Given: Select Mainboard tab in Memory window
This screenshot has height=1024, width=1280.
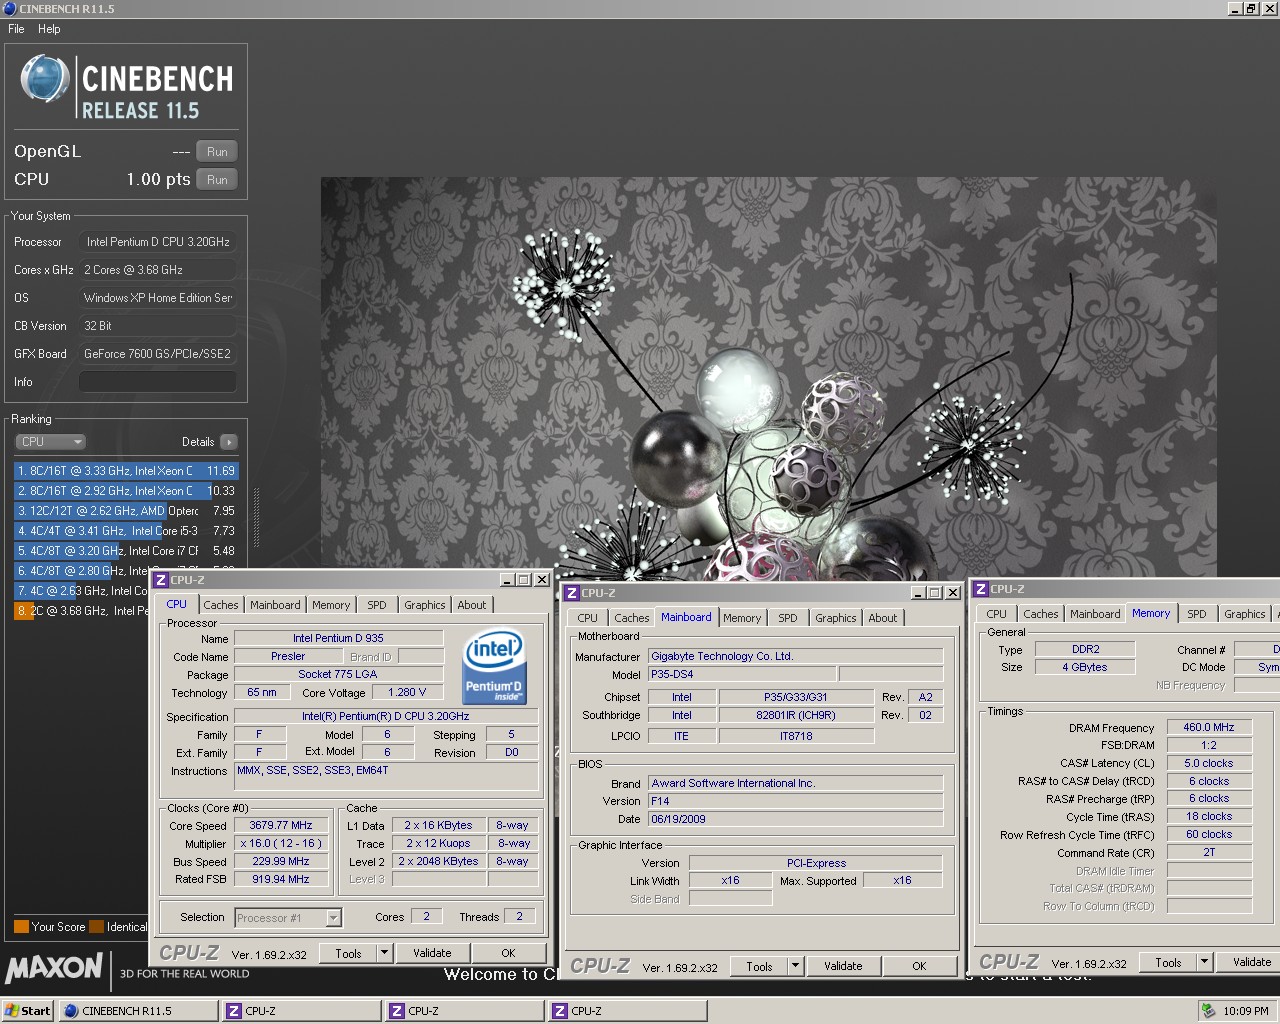Looking at the screenshot, I should coord(1095,614).
